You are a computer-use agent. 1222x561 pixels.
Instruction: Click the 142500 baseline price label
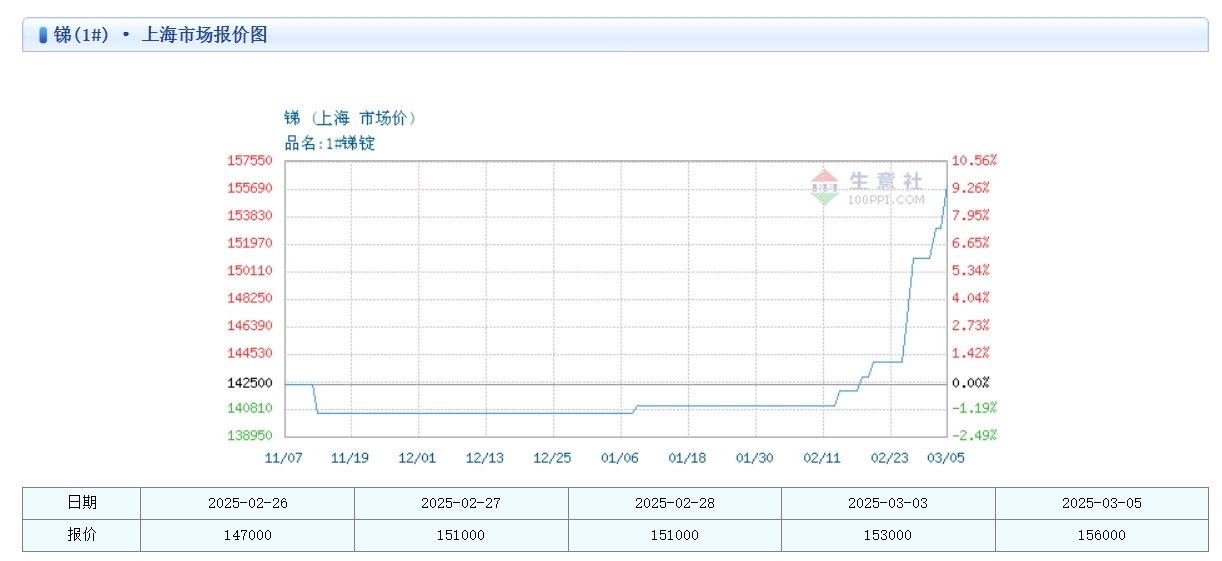coord(250,383)
